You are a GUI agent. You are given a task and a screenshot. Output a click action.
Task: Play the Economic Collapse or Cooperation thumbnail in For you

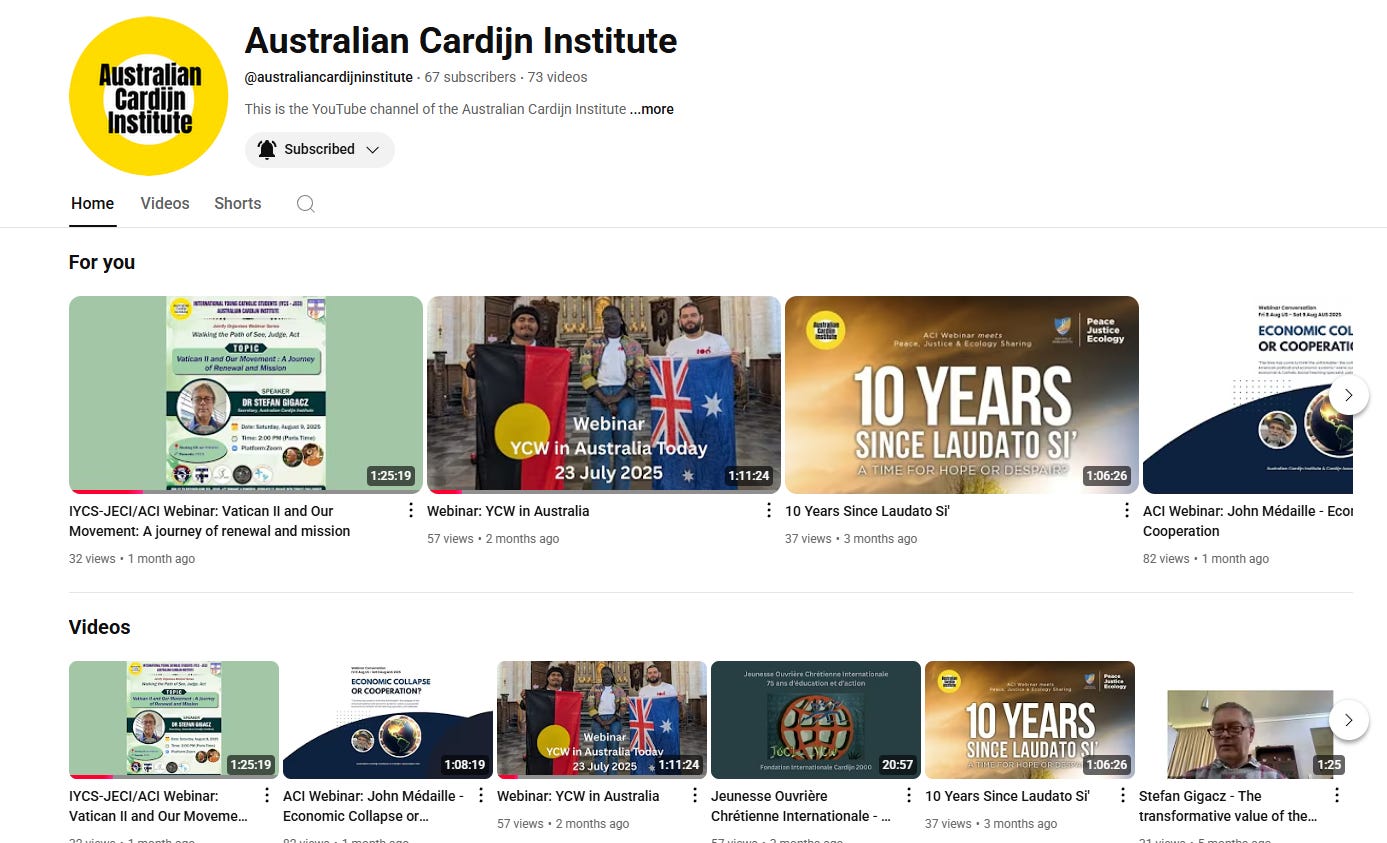pos(1248,395)
